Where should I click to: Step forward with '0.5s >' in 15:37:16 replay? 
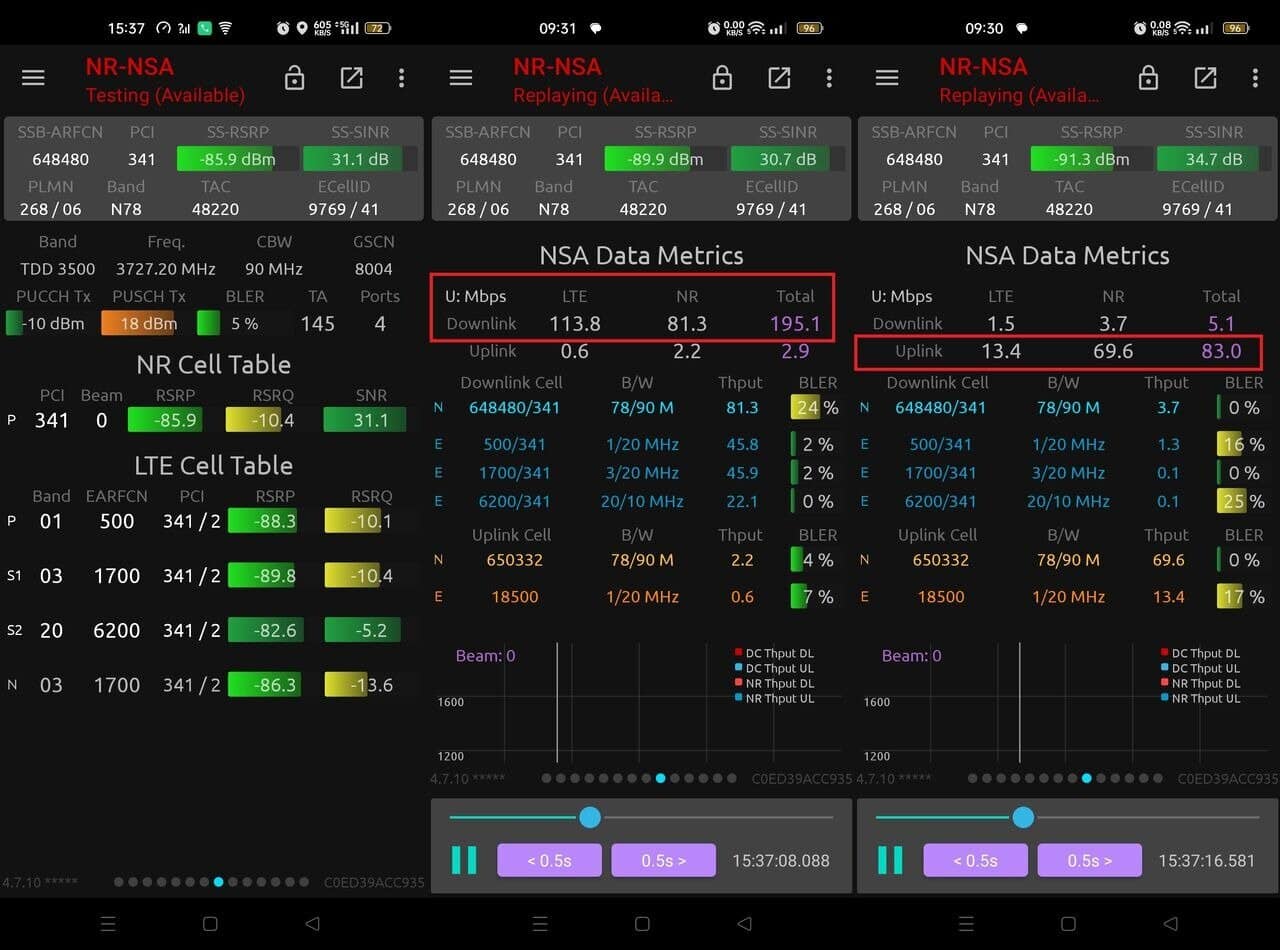pyautogui.click(x=1089, y=860)
